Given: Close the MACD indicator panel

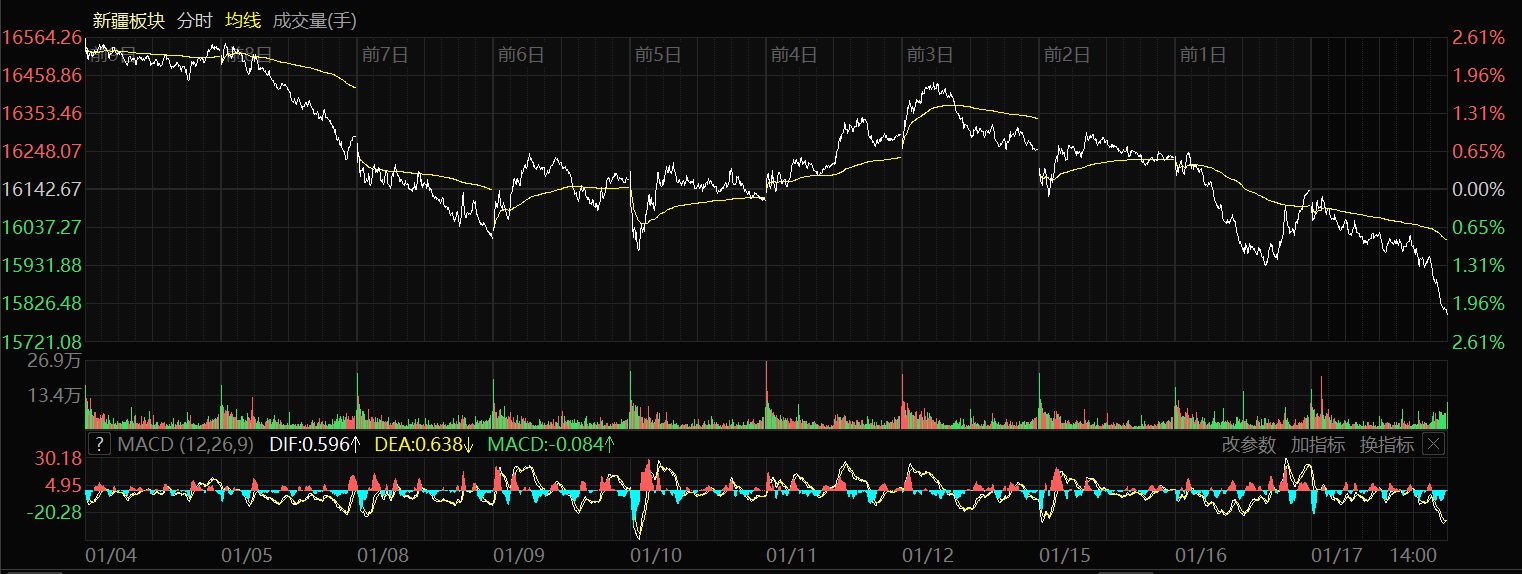Looking at the screenshot, I should coord(1433,445).
